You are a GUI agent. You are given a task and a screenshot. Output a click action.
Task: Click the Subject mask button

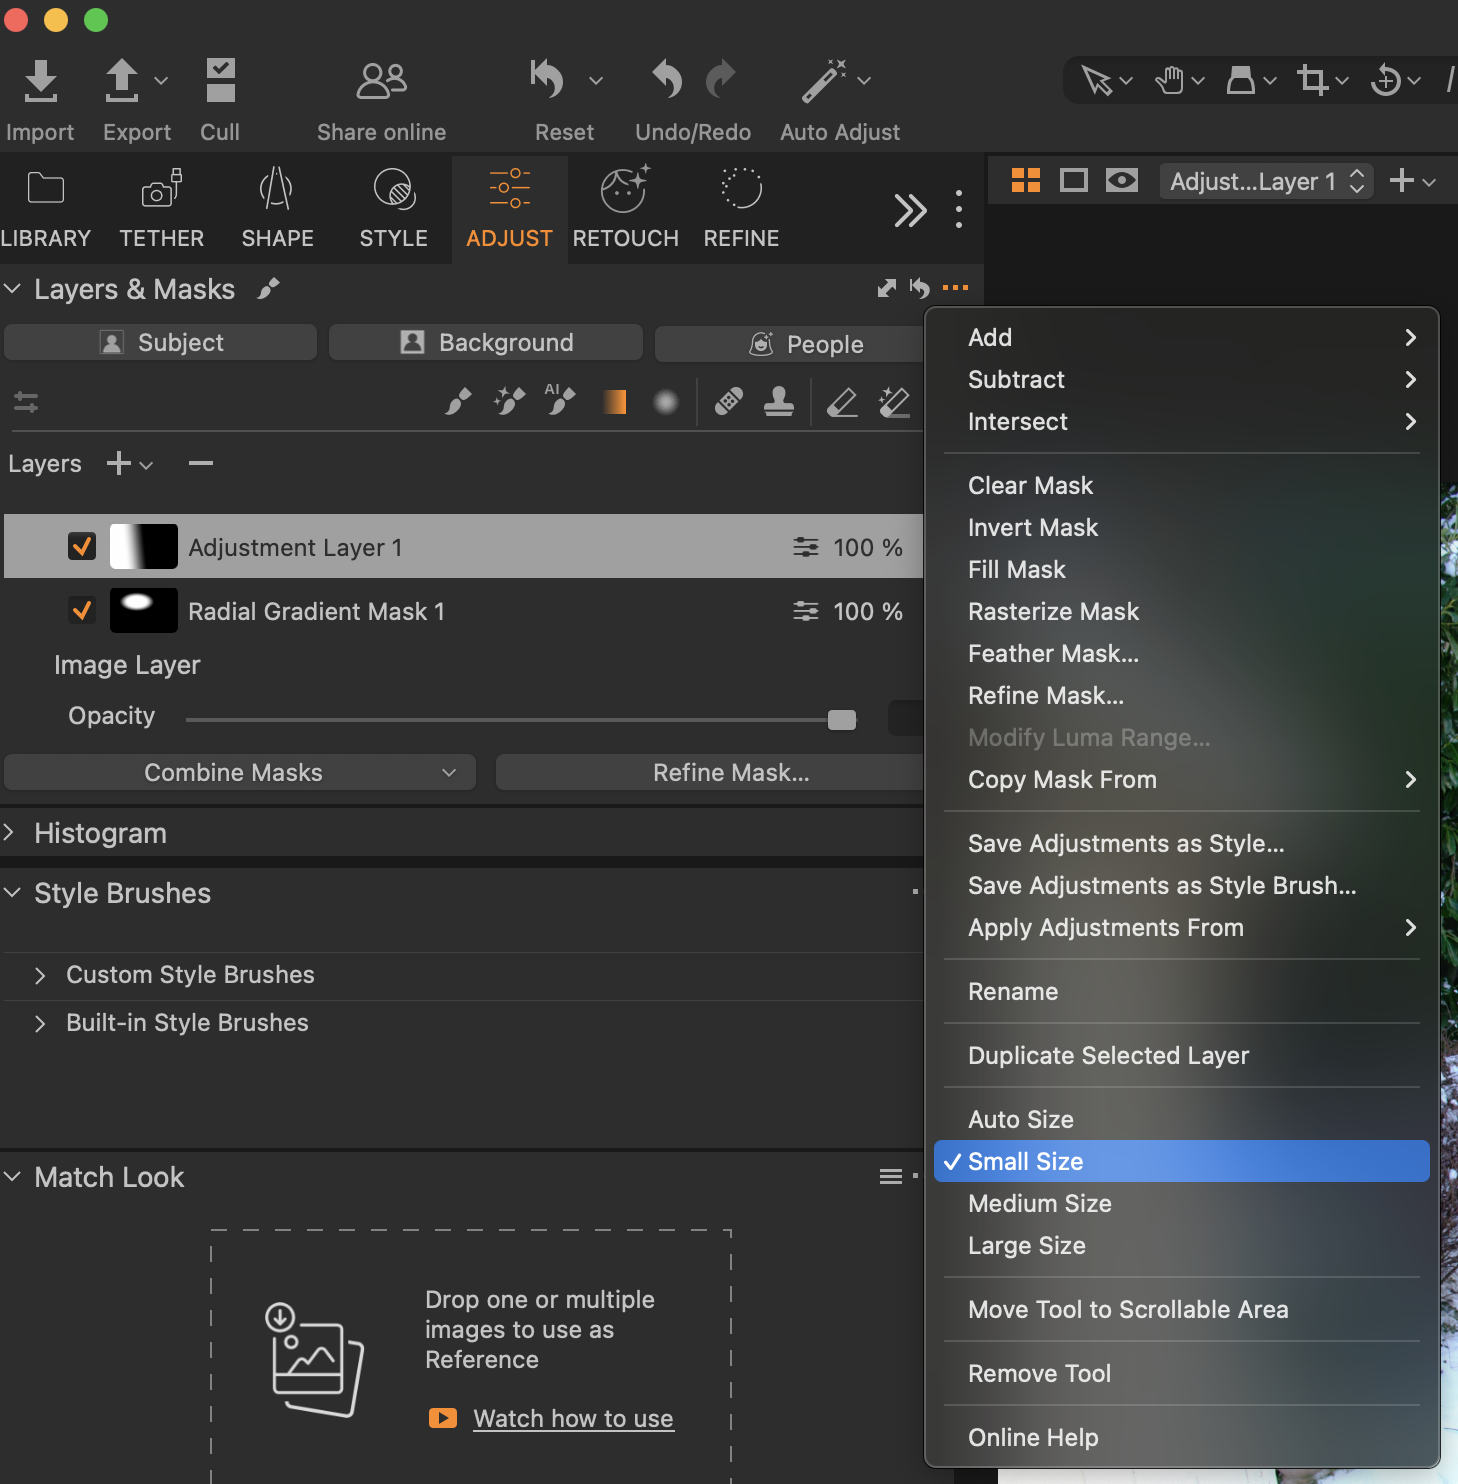click(160, 342)
